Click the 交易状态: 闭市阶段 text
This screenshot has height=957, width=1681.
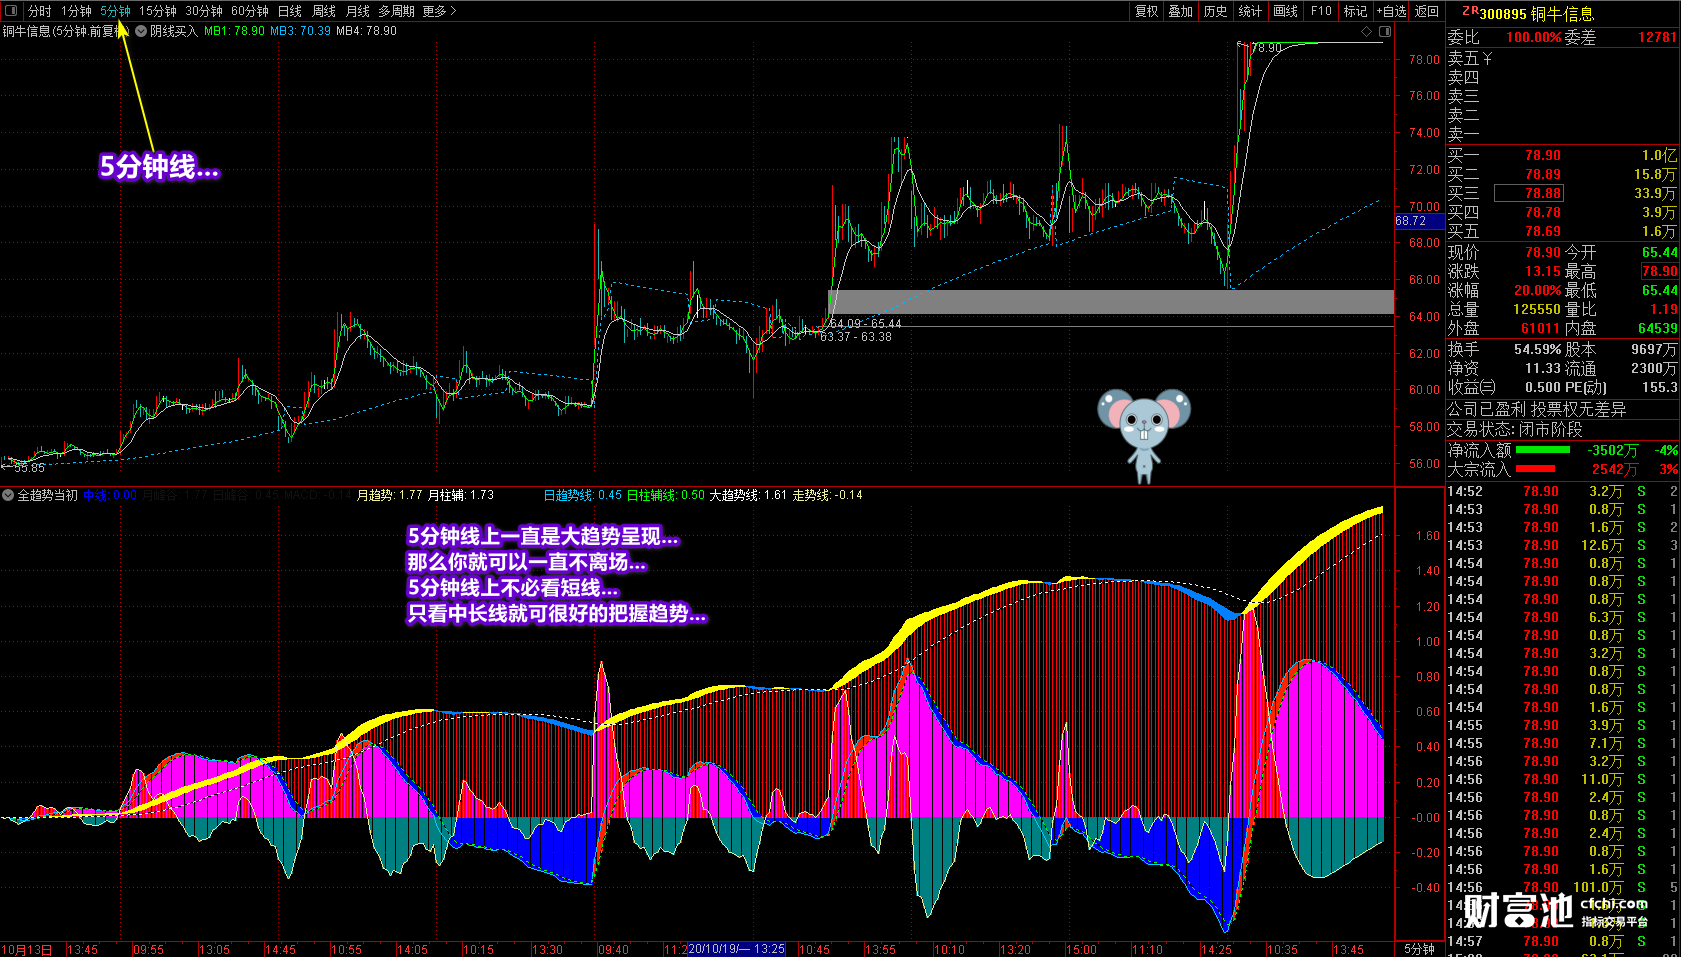coord(1514,429)
